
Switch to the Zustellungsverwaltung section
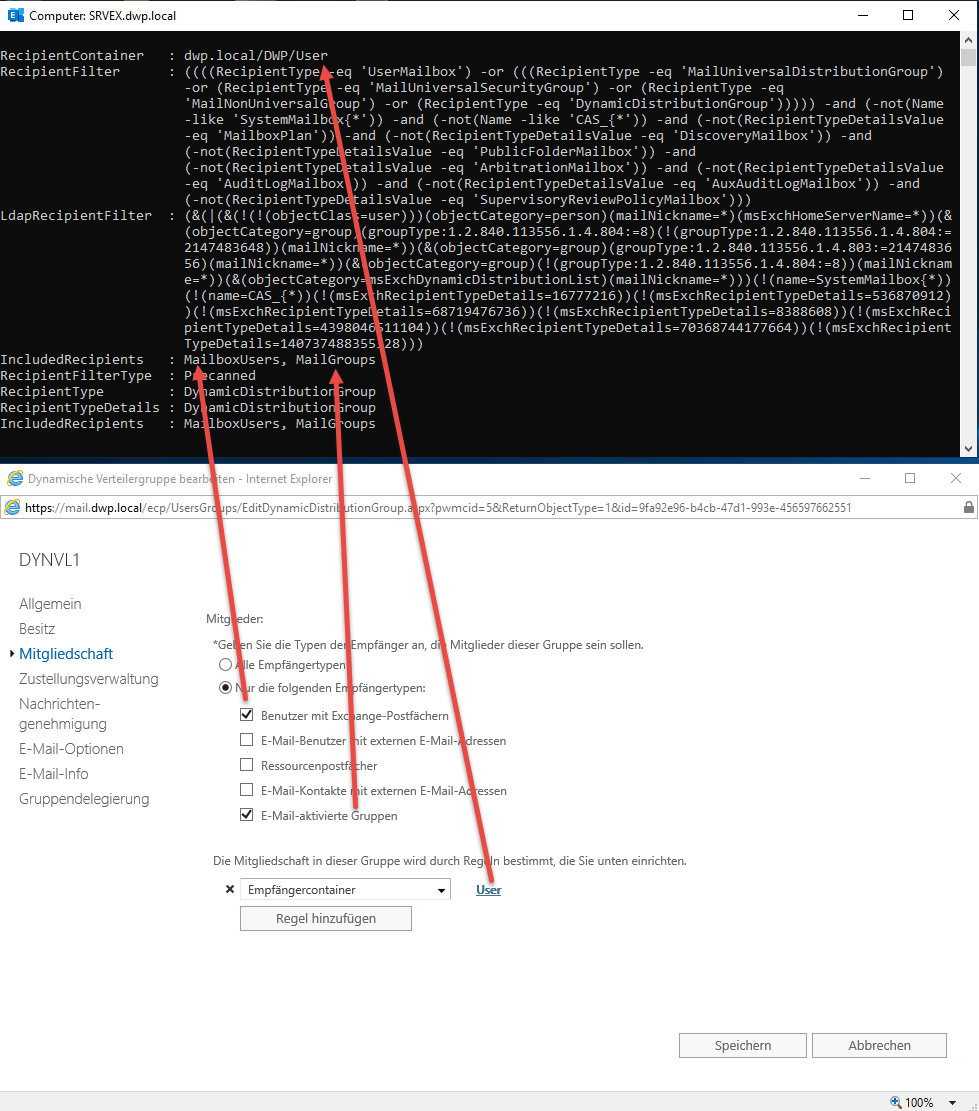89,679
